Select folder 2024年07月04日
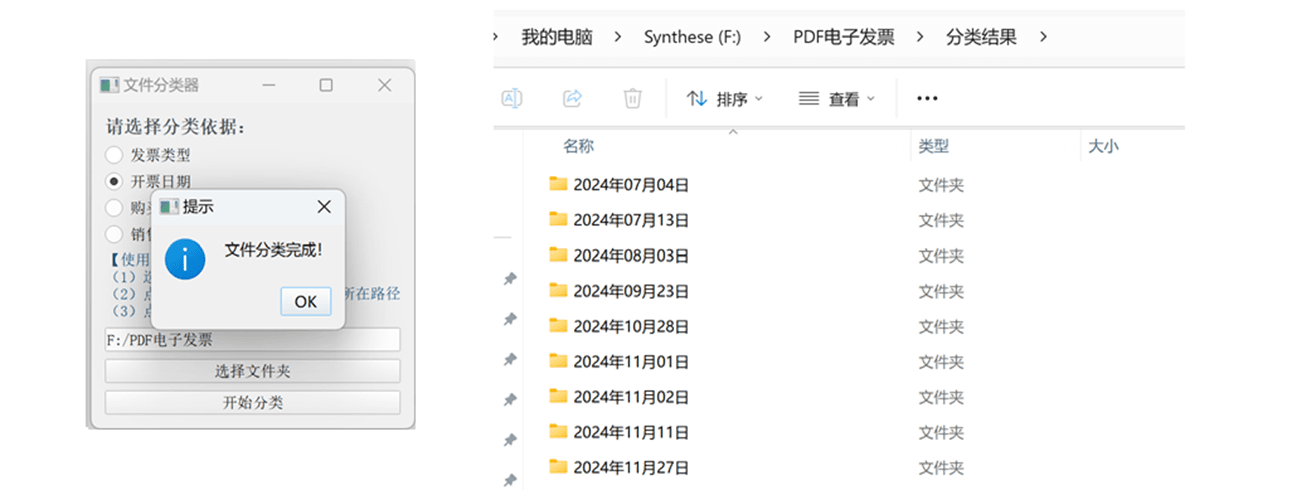The image size is (1292, 490). point(631,184)
